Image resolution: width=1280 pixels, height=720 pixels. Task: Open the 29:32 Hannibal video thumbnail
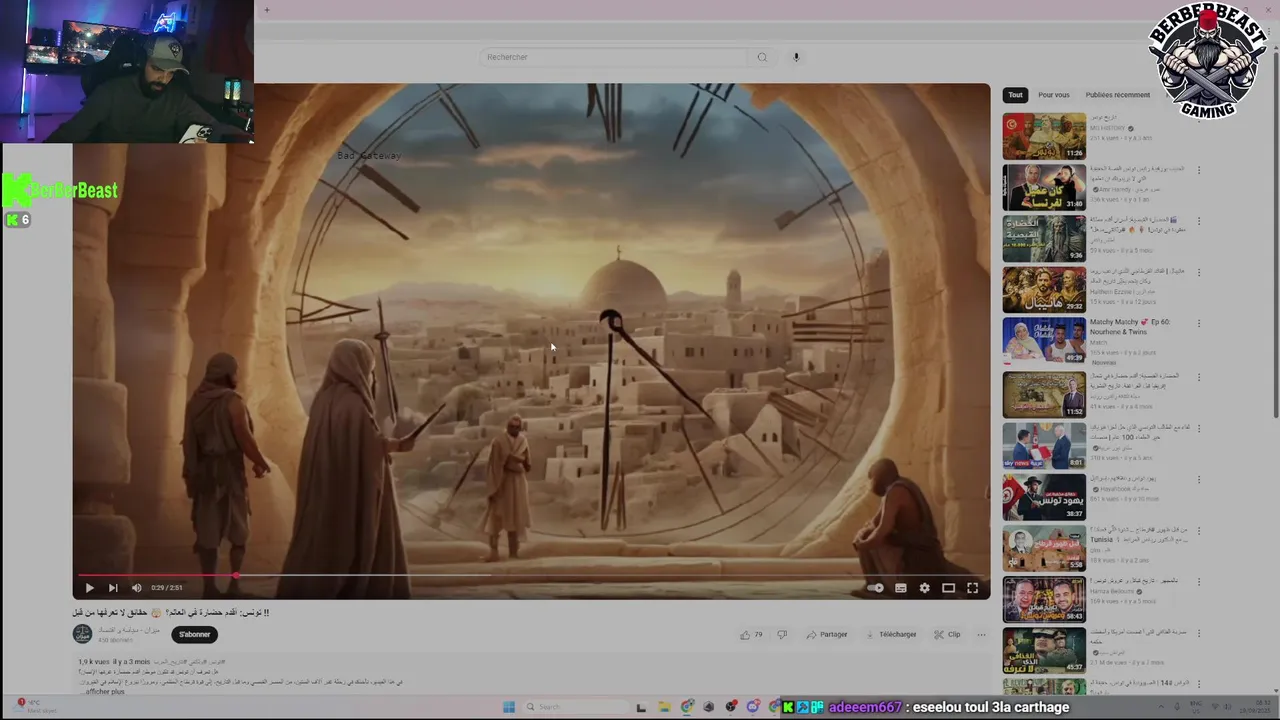(x=1044, y=289)
